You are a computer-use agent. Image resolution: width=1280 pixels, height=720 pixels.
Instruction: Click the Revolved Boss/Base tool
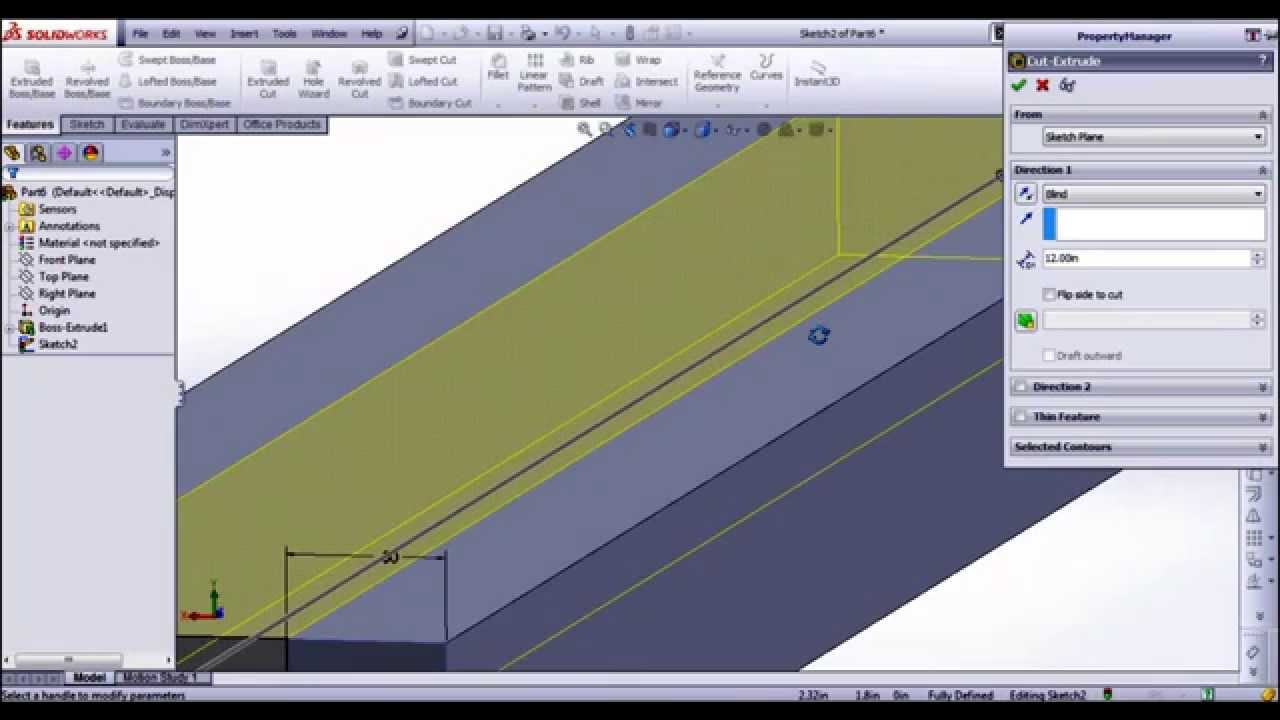pyautogui.click(x=87, y=79)
